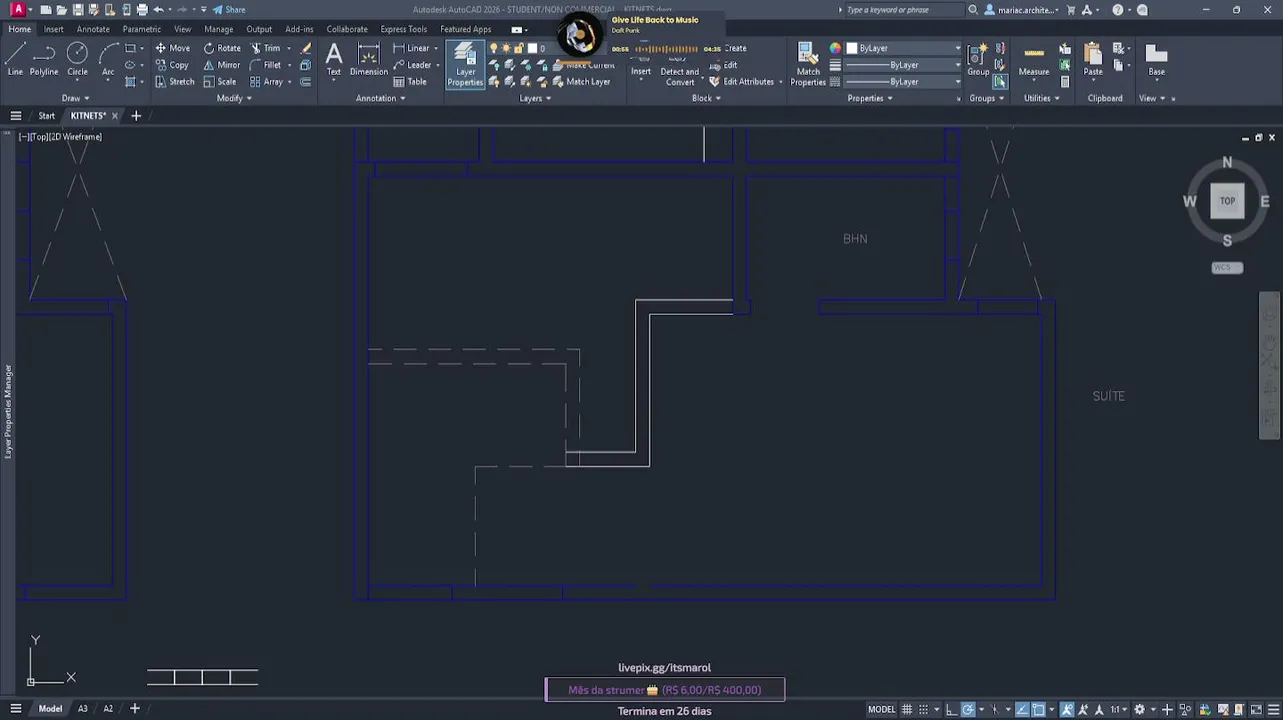Expand the Layers panel dropdown
The width and height of the screenshot is (1283, 720).
click(535, 98)
